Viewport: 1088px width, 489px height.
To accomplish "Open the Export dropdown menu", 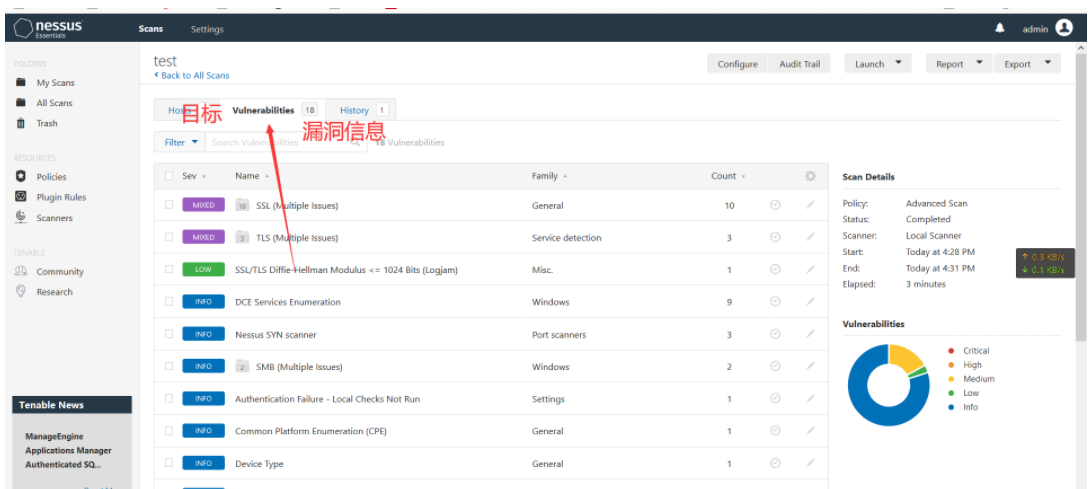I will coord(1027,64).
